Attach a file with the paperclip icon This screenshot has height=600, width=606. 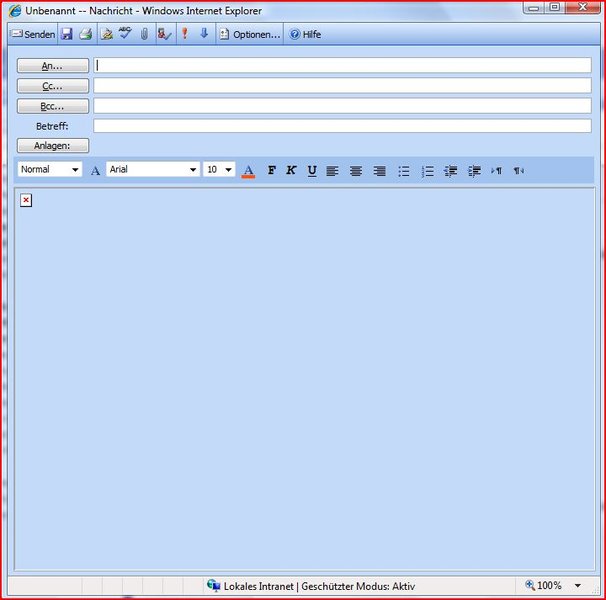[144, 34]
